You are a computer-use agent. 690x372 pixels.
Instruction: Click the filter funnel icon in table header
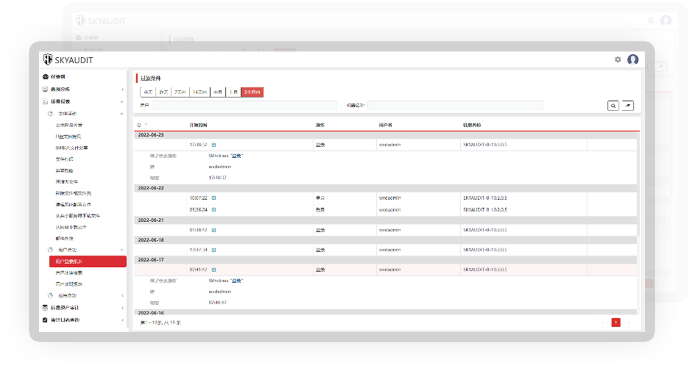[x=146, y=125]
